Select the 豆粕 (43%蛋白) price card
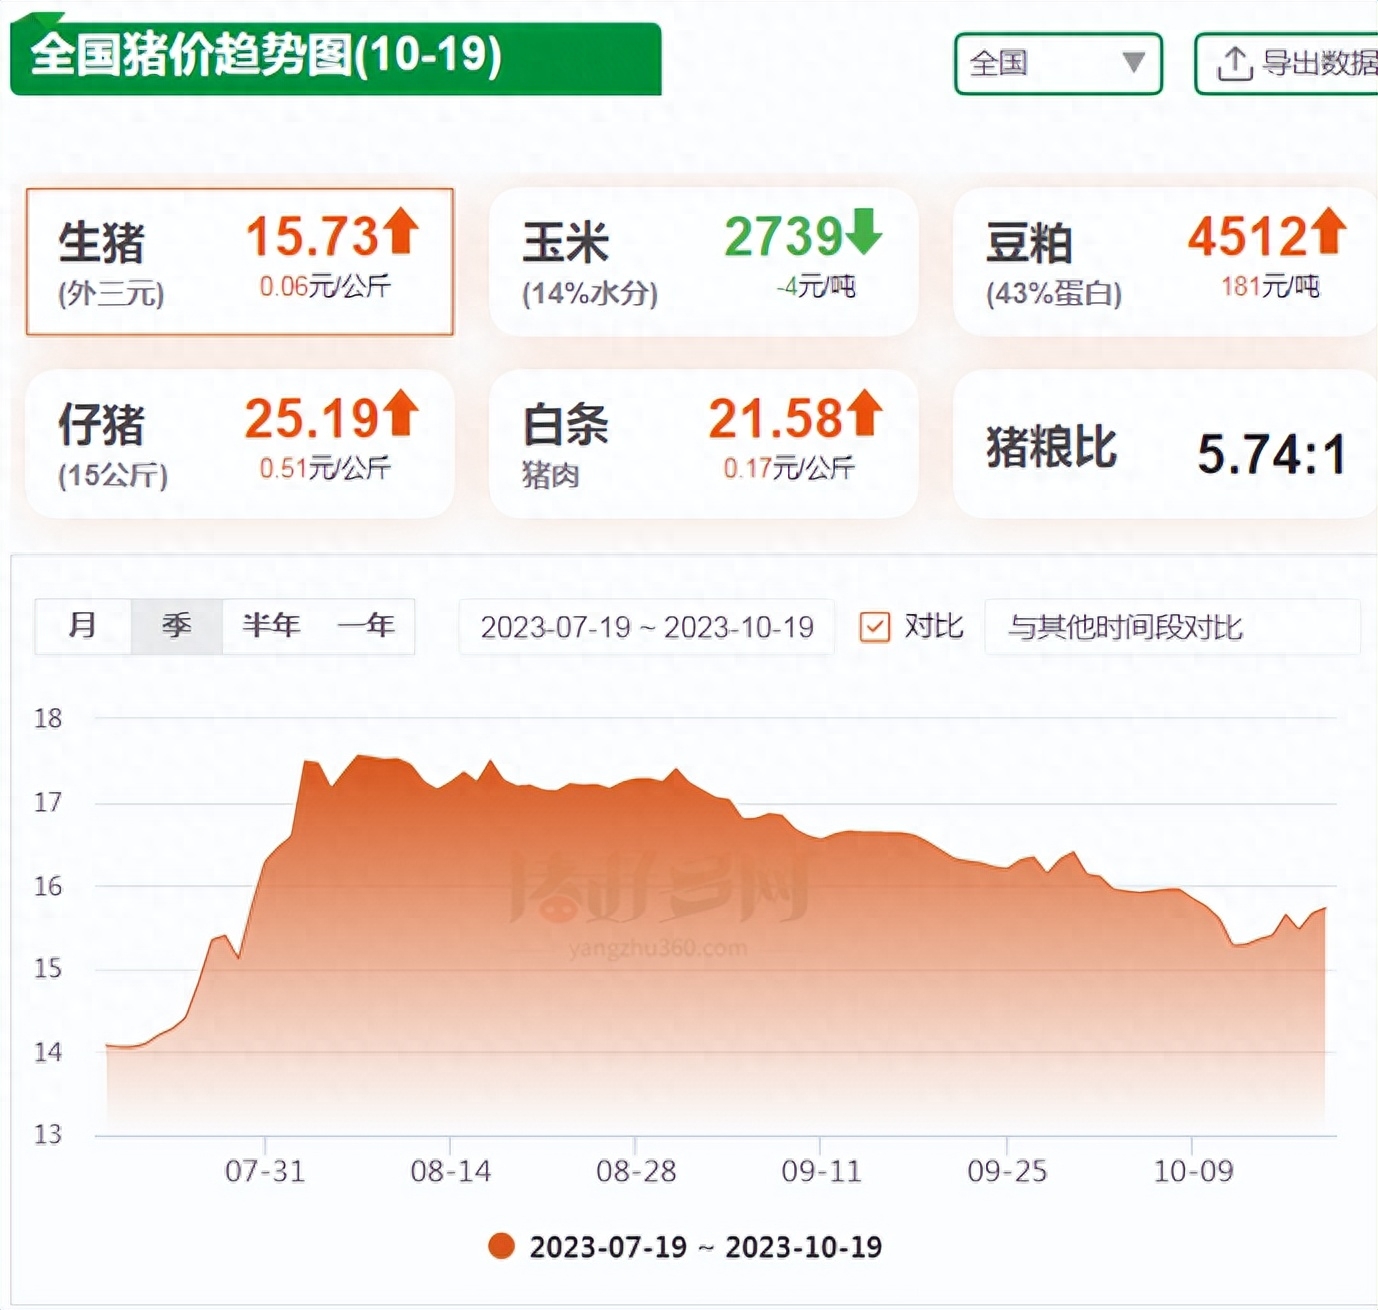Image resolution: width=1378 pixels, height=1310 pixels. [1165, 262]
